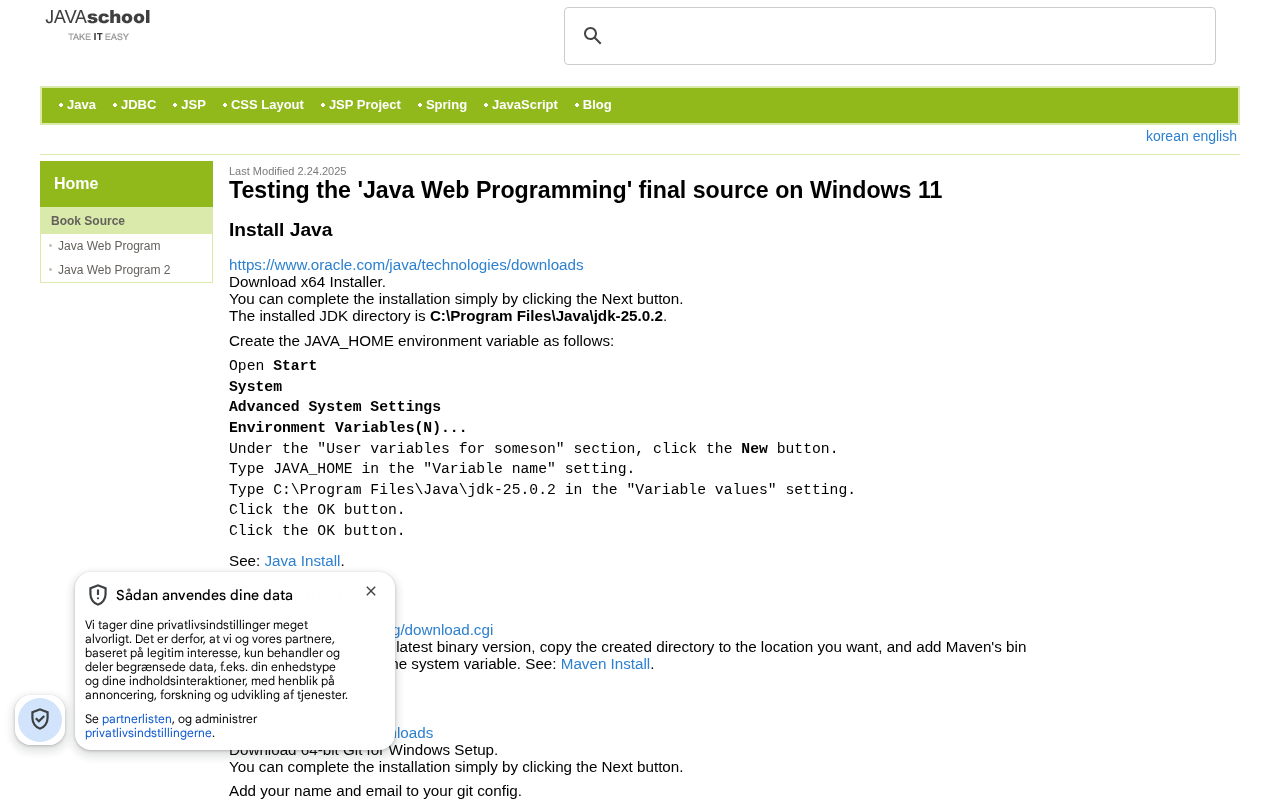Click the shield icon in privacy popup header
Viewport: 1280px width, 800px height.
pos(98,595)
